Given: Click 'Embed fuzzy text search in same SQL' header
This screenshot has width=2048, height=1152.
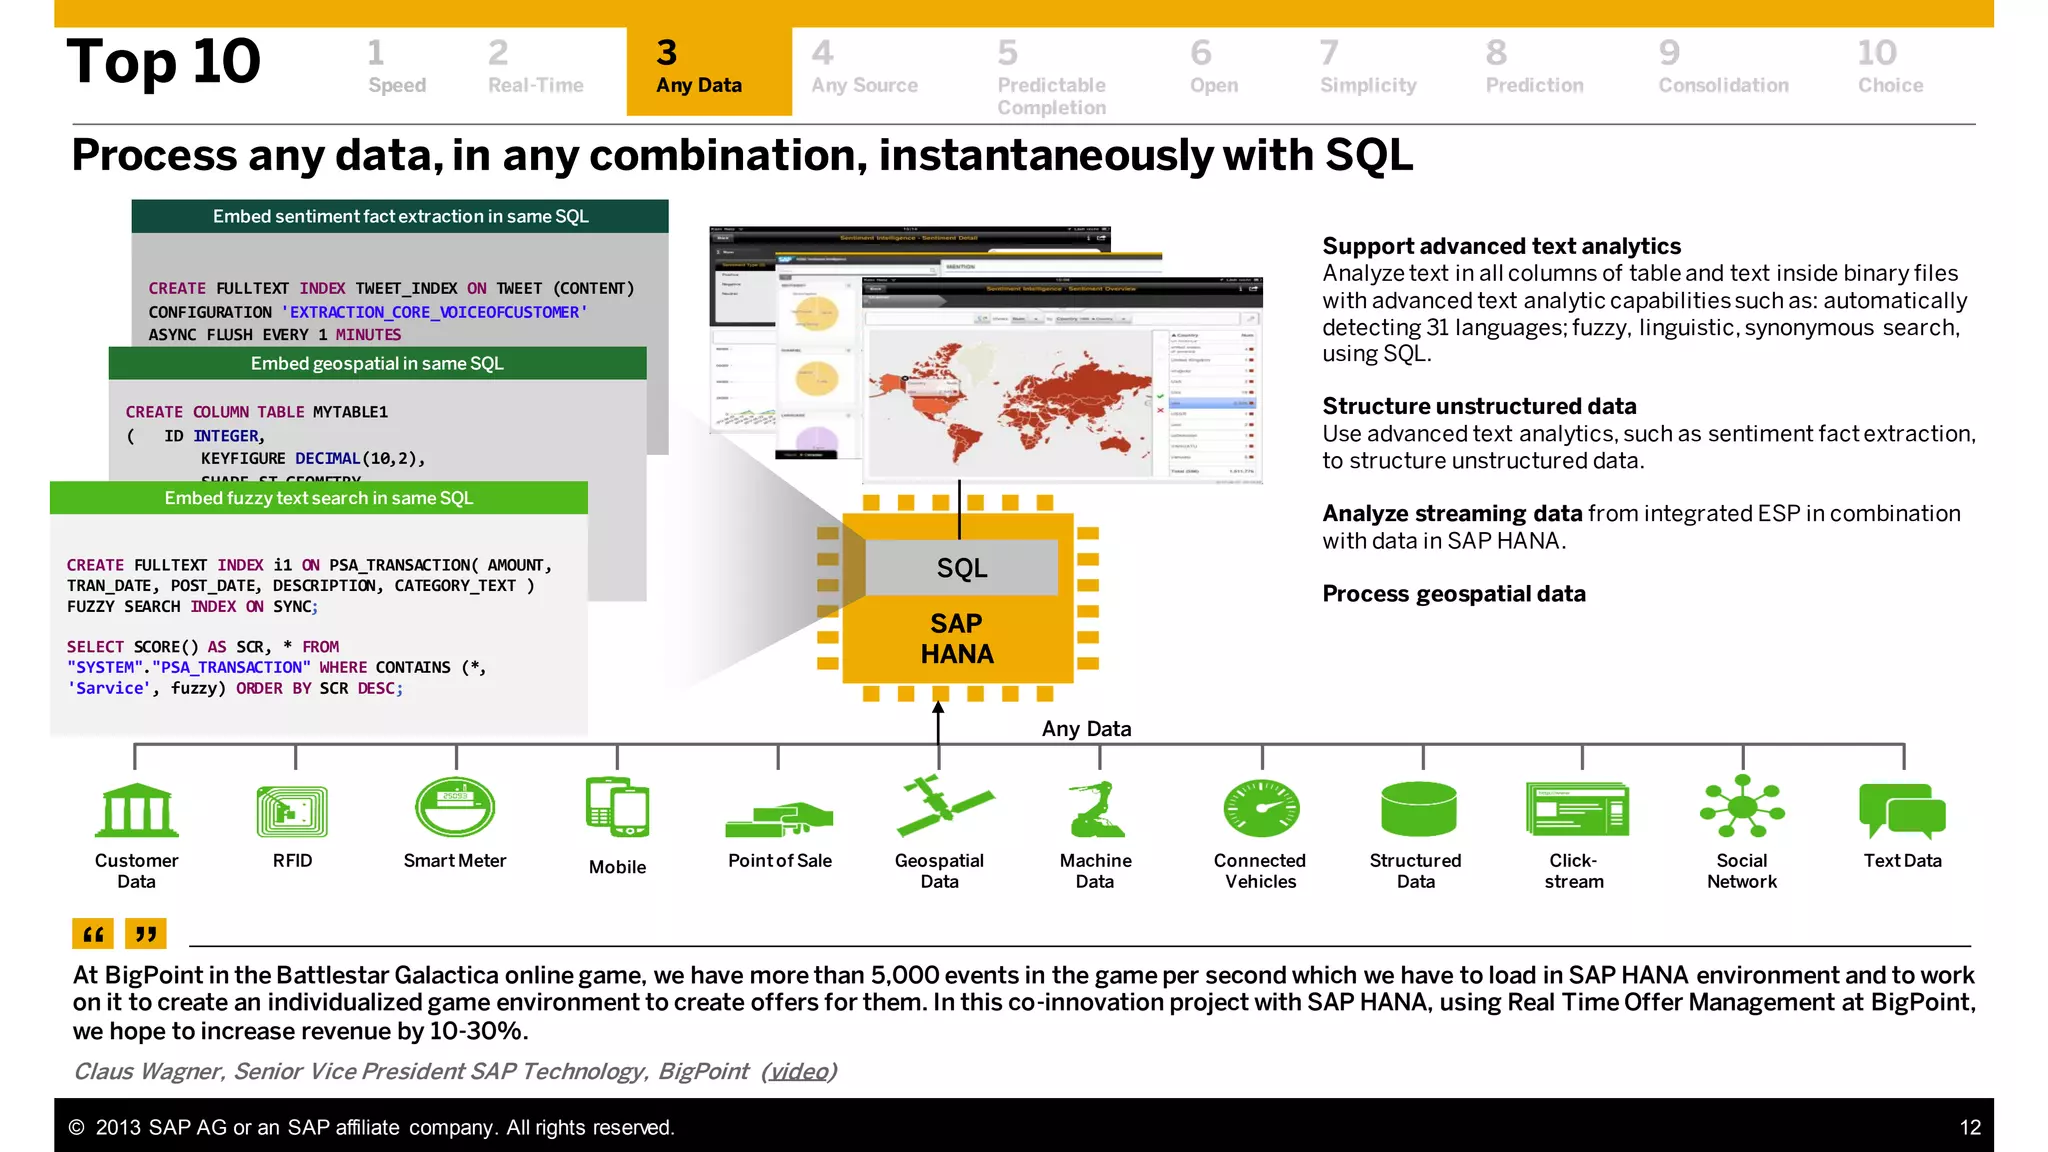Looking at the screenshot, I should pos(319,498).
